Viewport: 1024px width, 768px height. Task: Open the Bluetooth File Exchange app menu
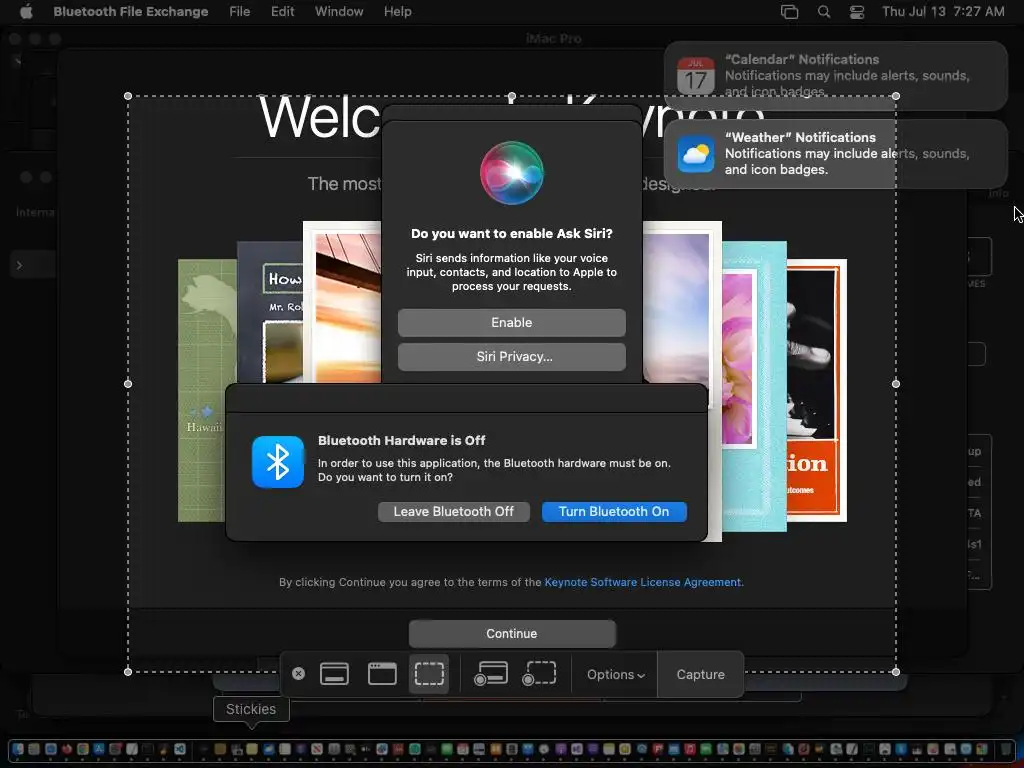pos(131,11)
